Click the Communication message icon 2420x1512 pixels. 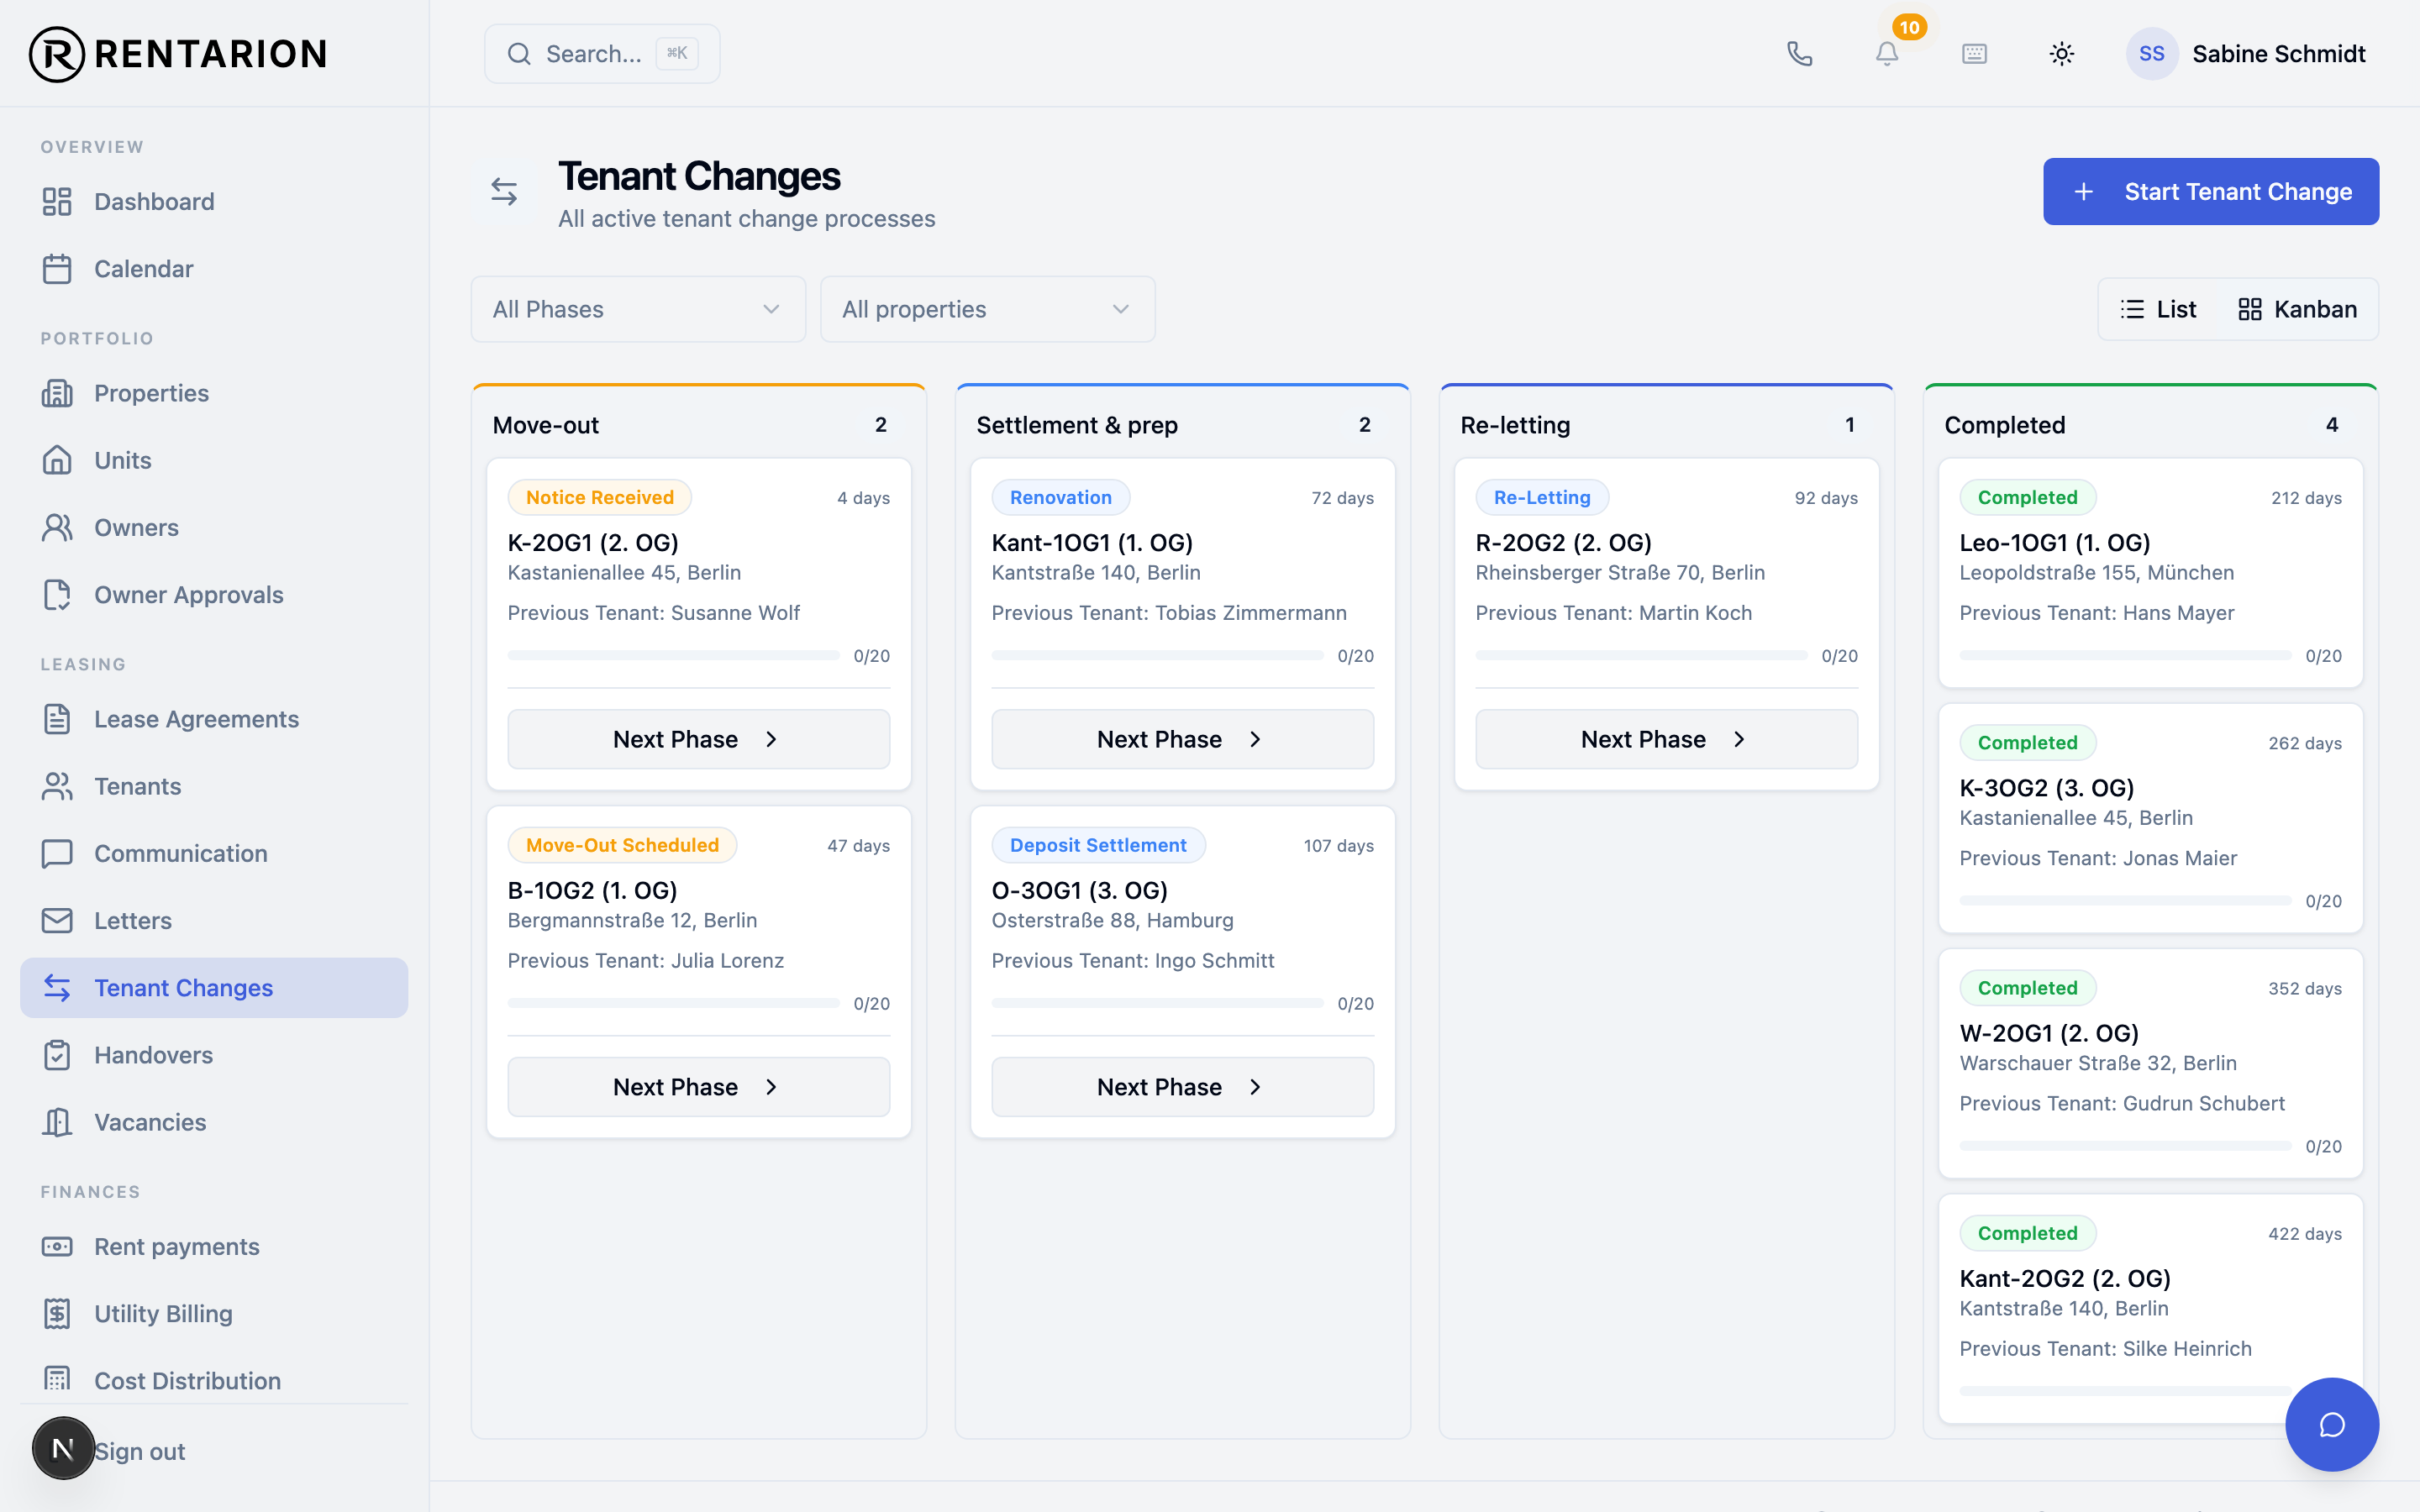pos(57,853)
